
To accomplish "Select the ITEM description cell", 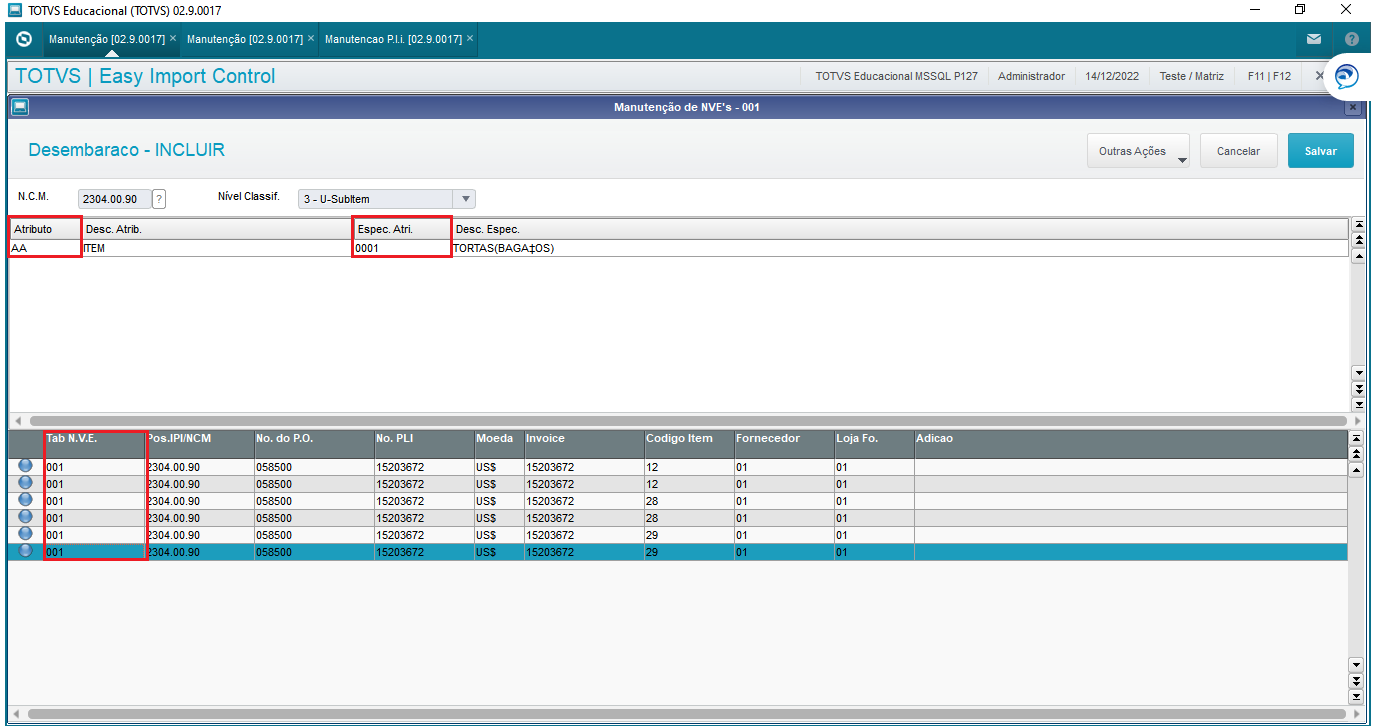I will click(217, 248).
